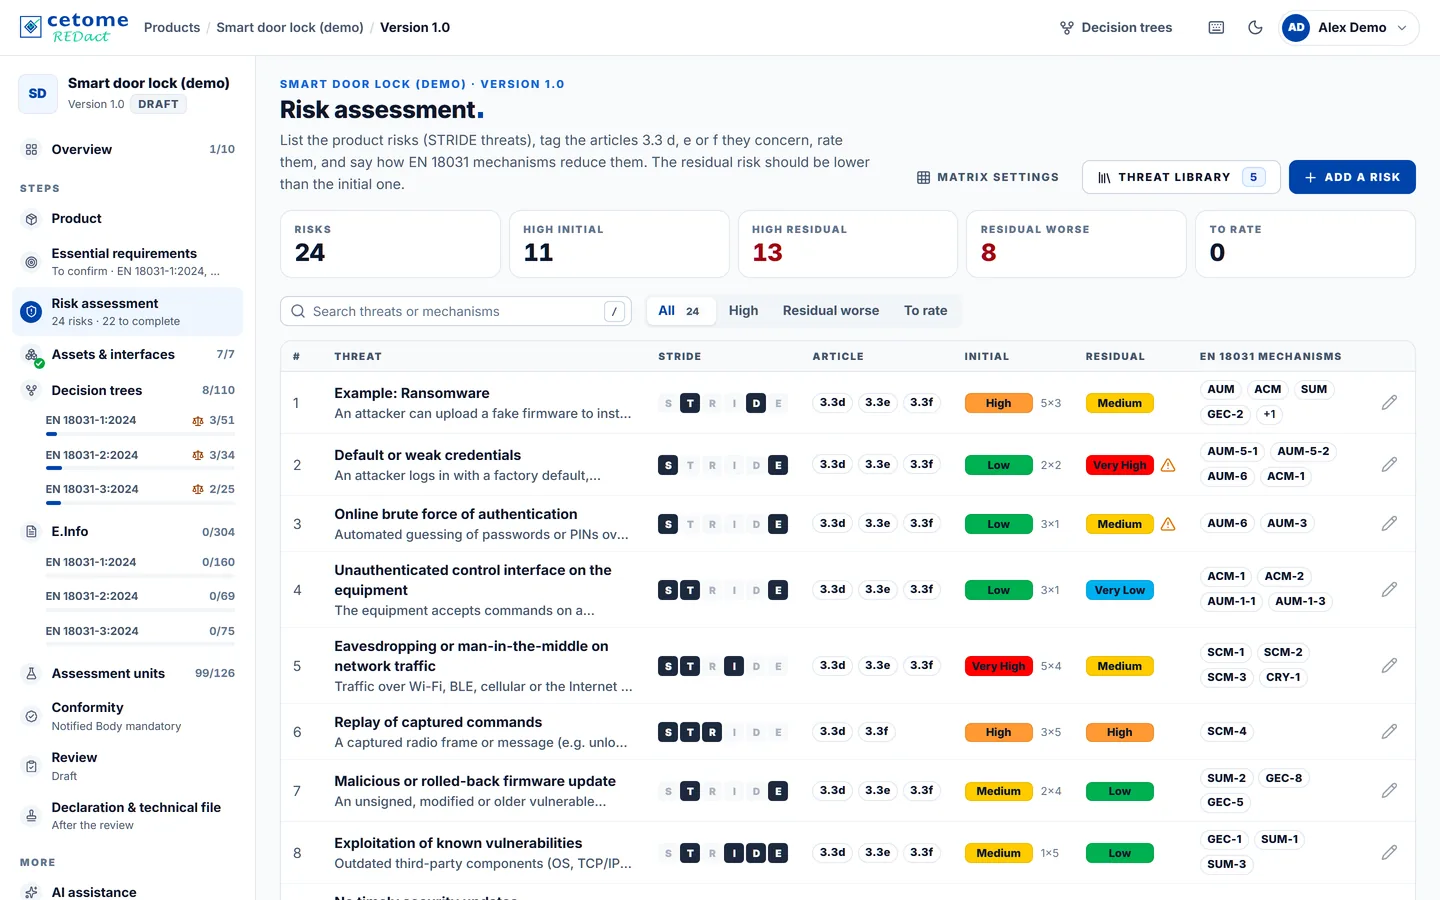Click the cetome REDact logo

pos(74,27)
